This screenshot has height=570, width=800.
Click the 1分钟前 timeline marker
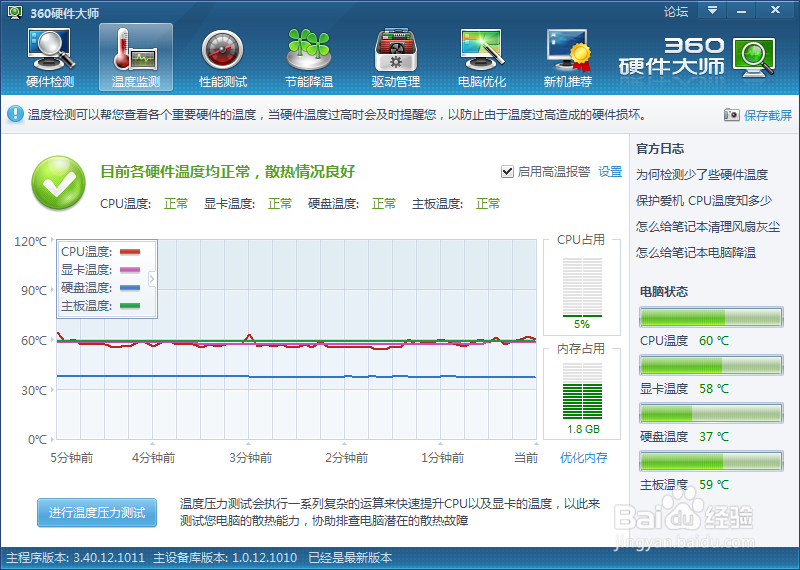pyautogui.click(x=442, y=457)
